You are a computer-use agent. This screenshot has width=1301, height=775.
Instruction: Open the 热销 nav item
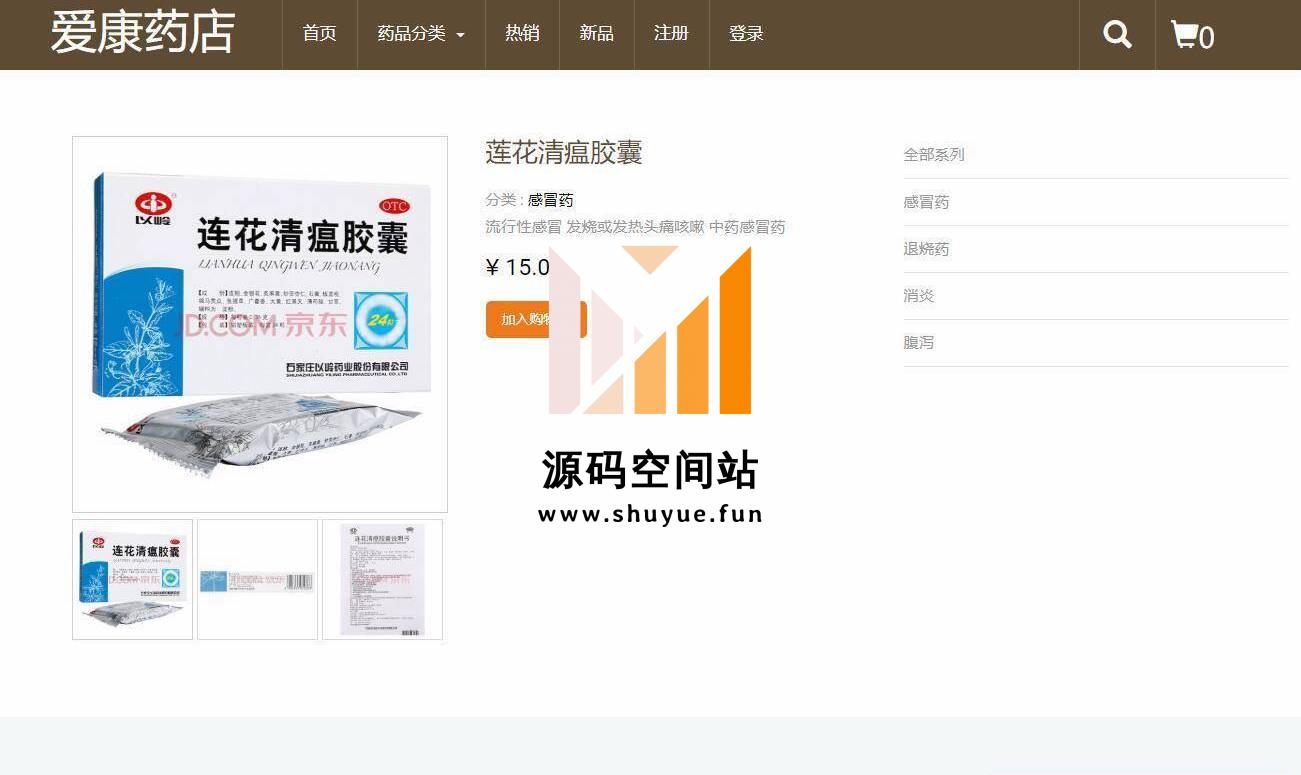(522, 34)
